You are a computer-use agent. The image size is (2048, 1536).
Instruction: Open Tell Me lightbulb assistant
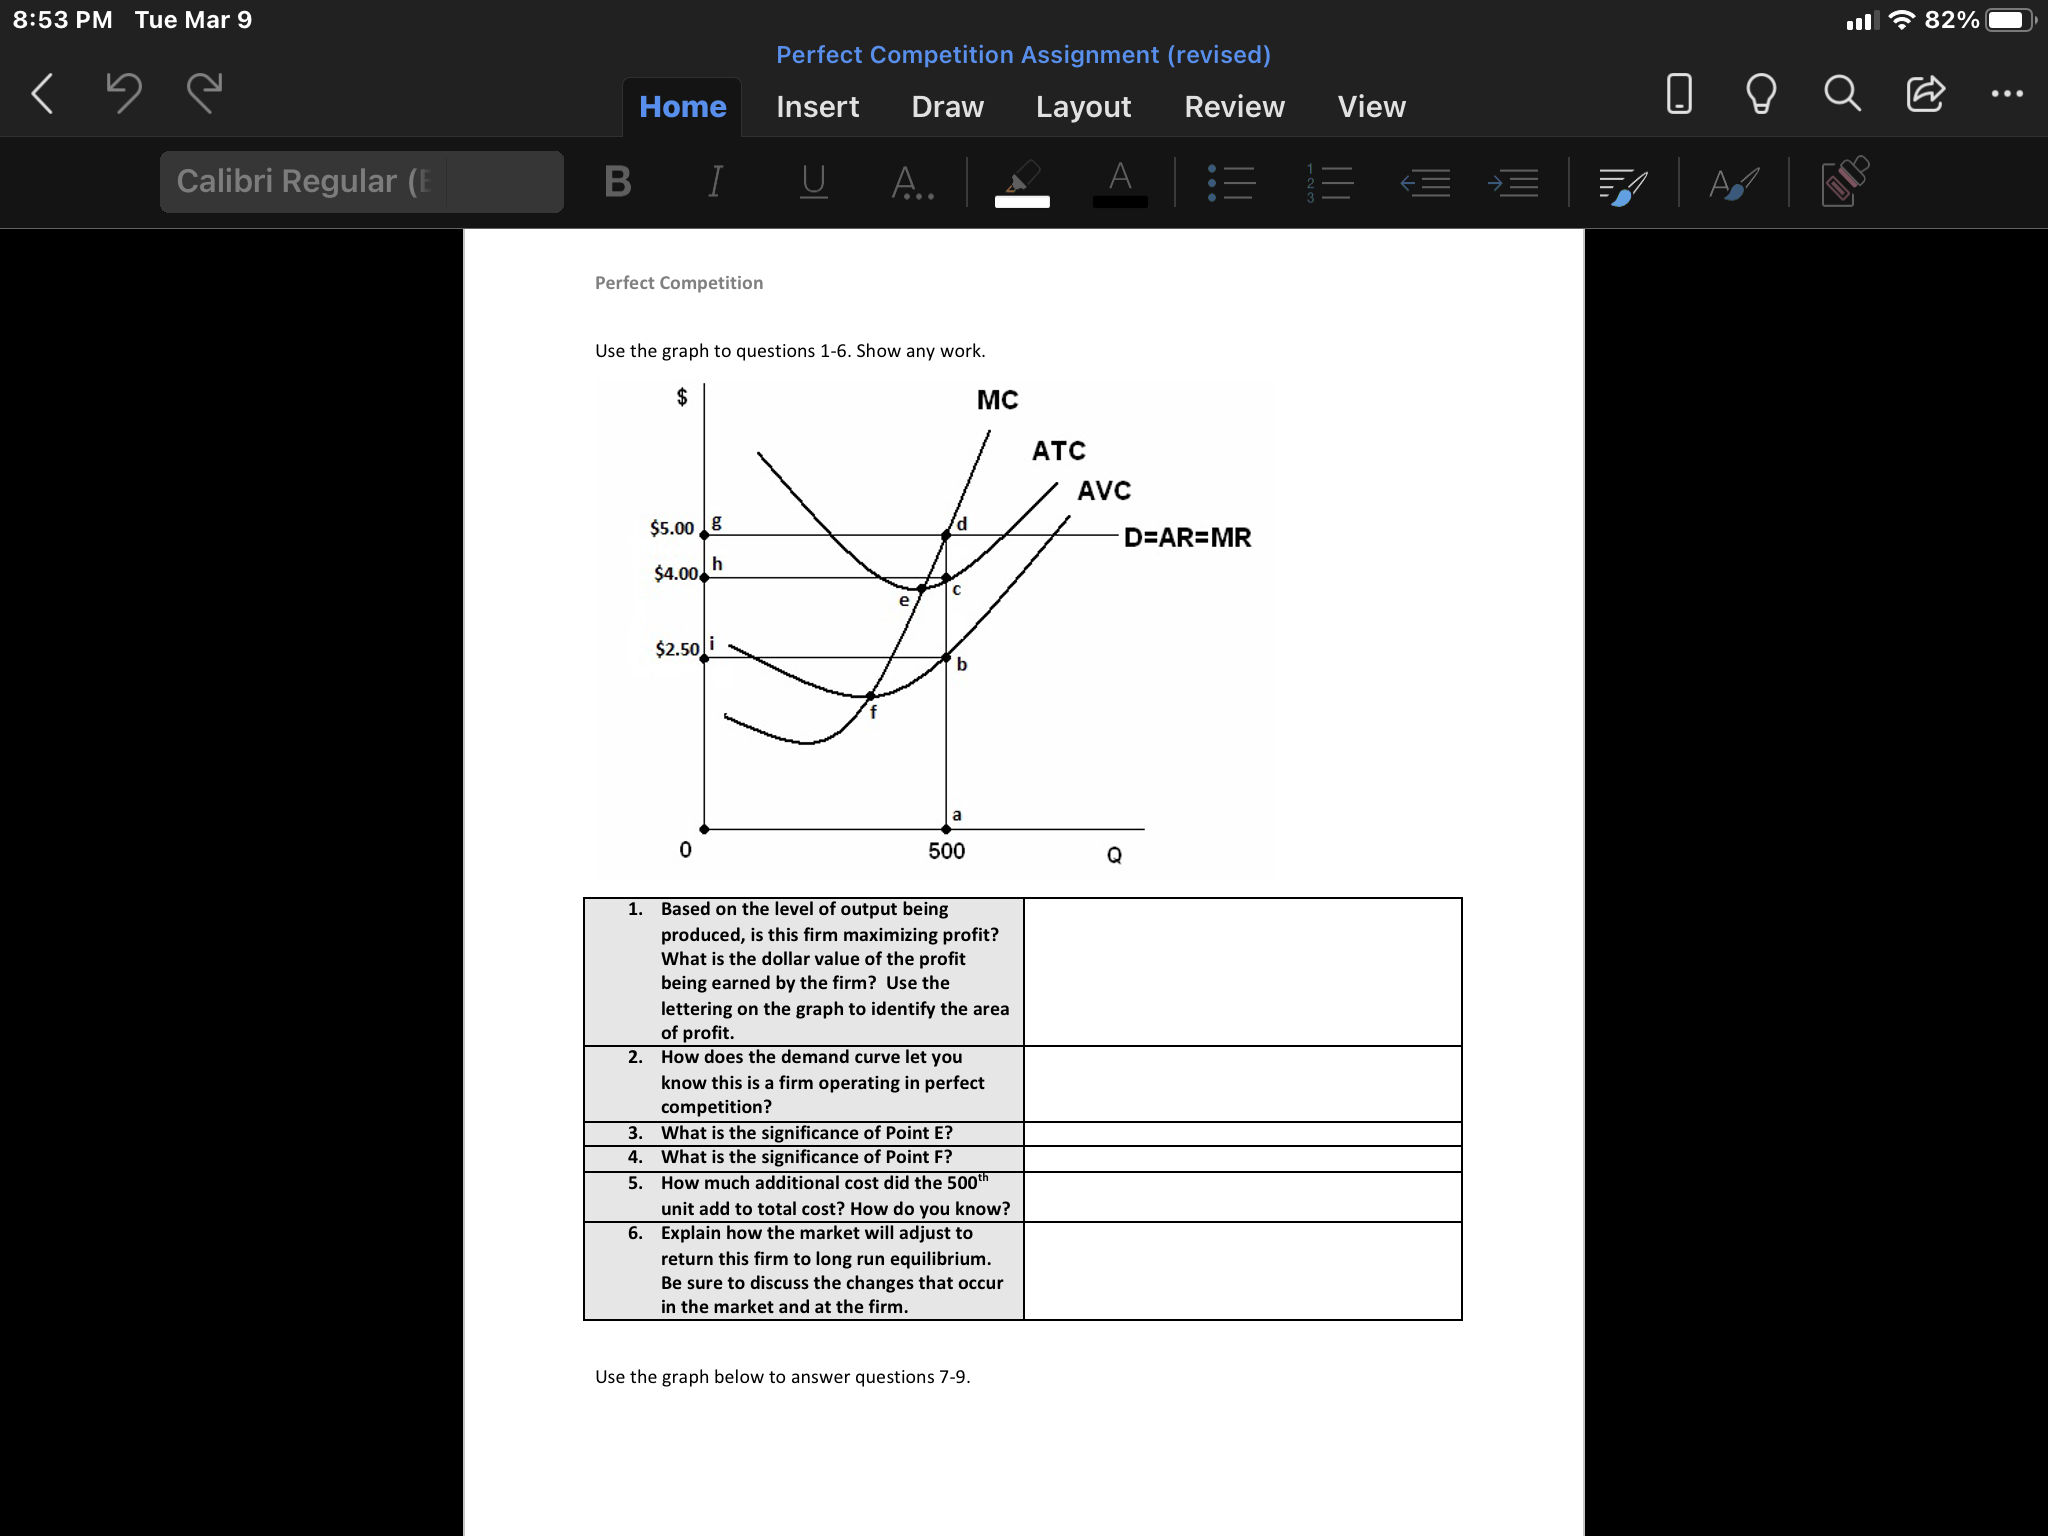pyautogui.click(x=1761, y=93)
